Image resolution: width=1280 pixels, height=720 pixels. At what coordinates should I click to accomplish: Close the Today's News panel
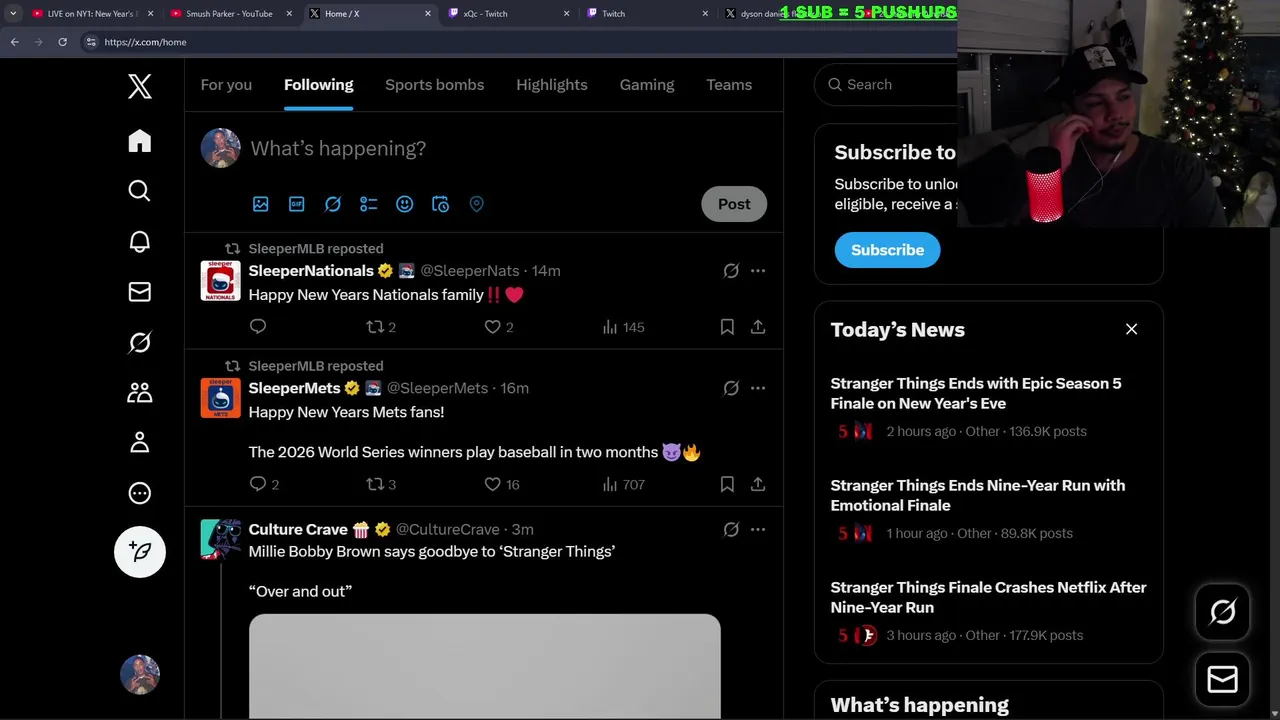pos(1132,329)
